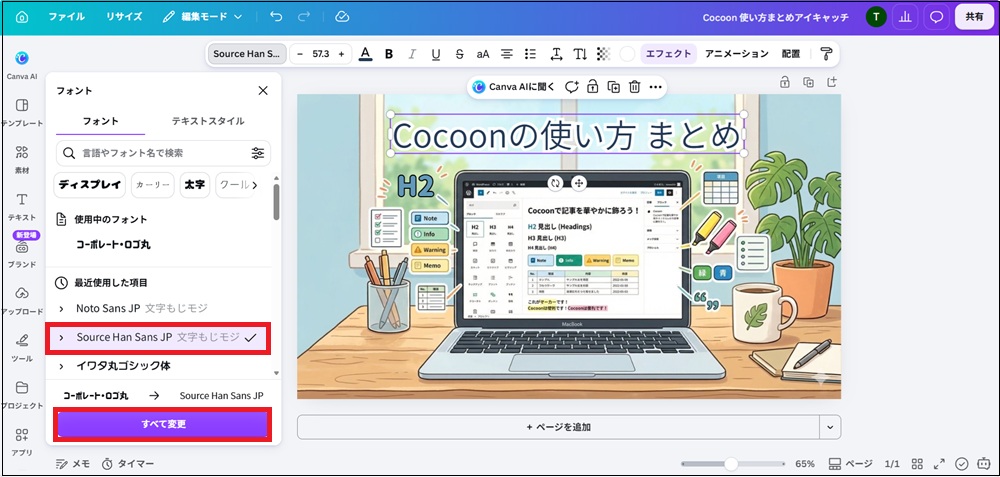
Task: Expand Noto Sans JP font styles
Action: [61, 309]
